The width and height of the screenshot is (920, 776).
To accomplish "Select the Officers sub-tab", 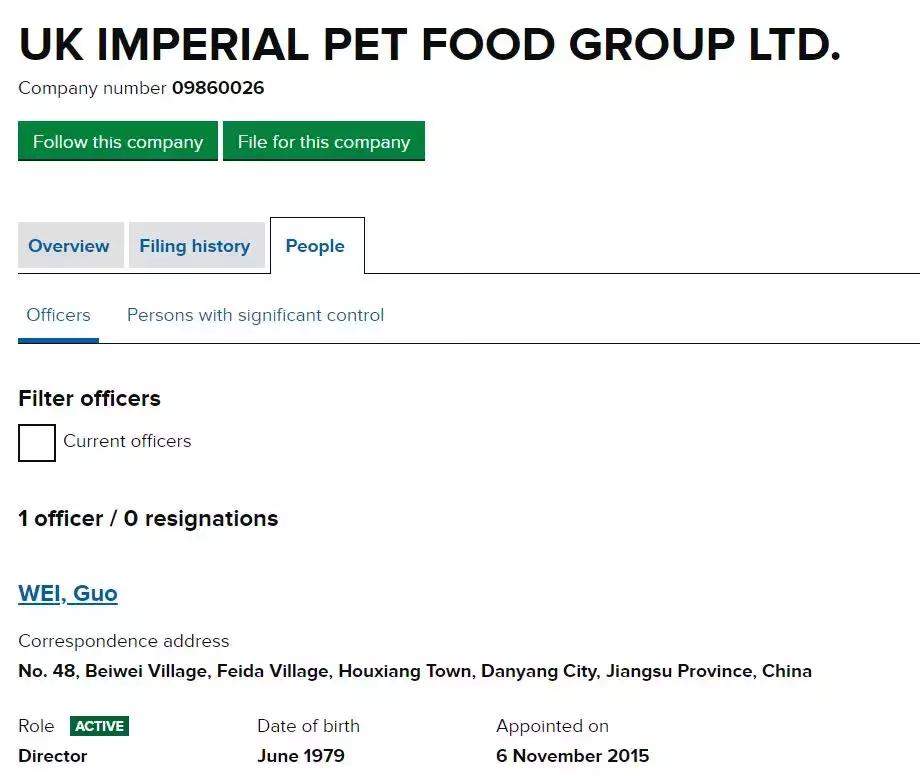I will pos(58,315).
